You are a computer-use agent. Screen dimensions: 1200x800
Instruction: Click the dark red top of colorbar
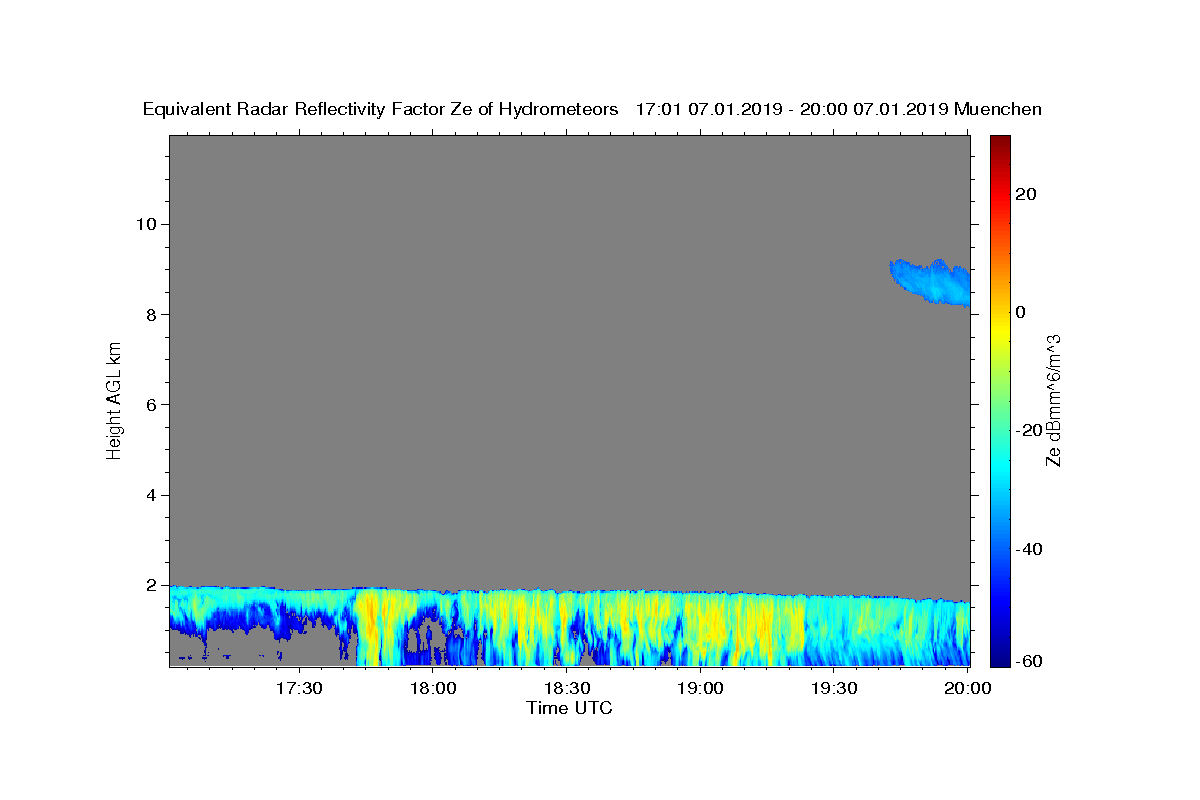(x=1000, y=145)
